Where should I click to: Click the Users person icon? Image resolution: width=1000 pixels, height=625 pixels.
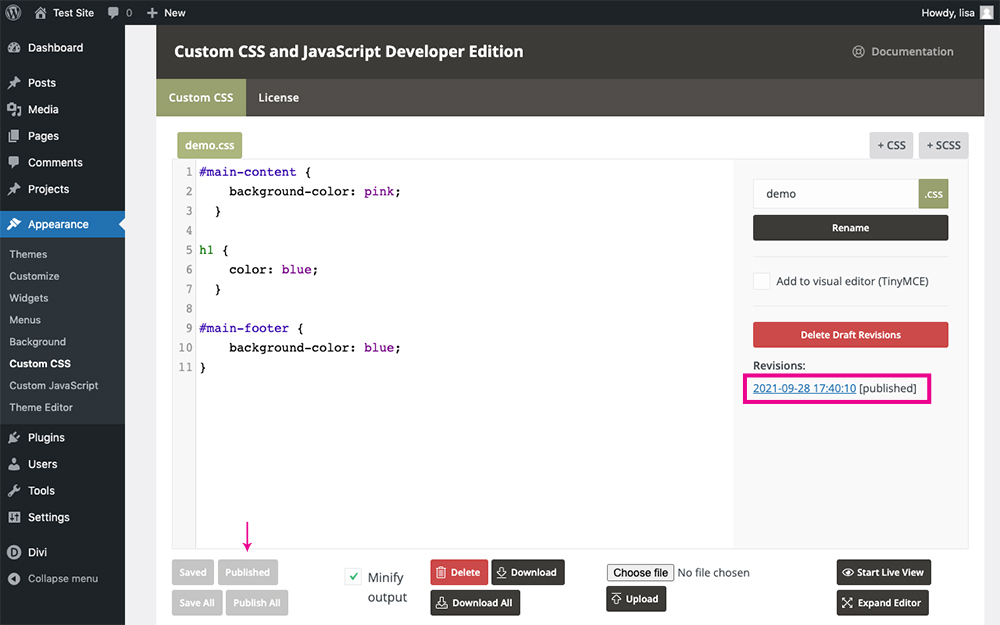point(14,464)
